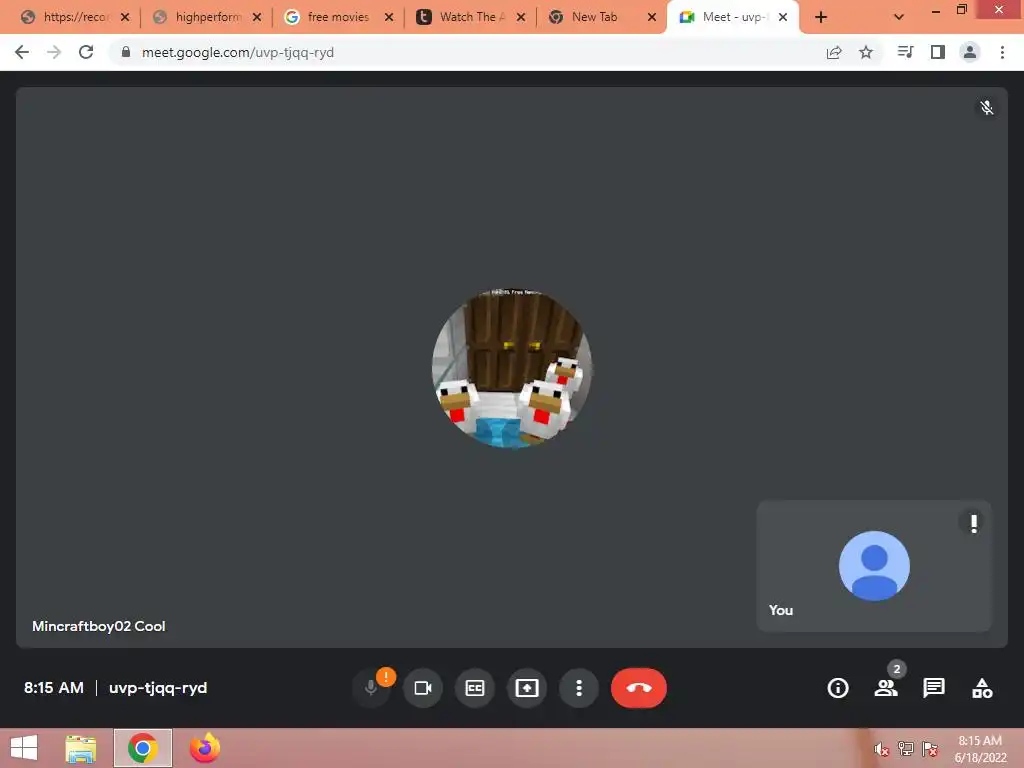
Task: Reload the Meet page
Action: point(86,52)
